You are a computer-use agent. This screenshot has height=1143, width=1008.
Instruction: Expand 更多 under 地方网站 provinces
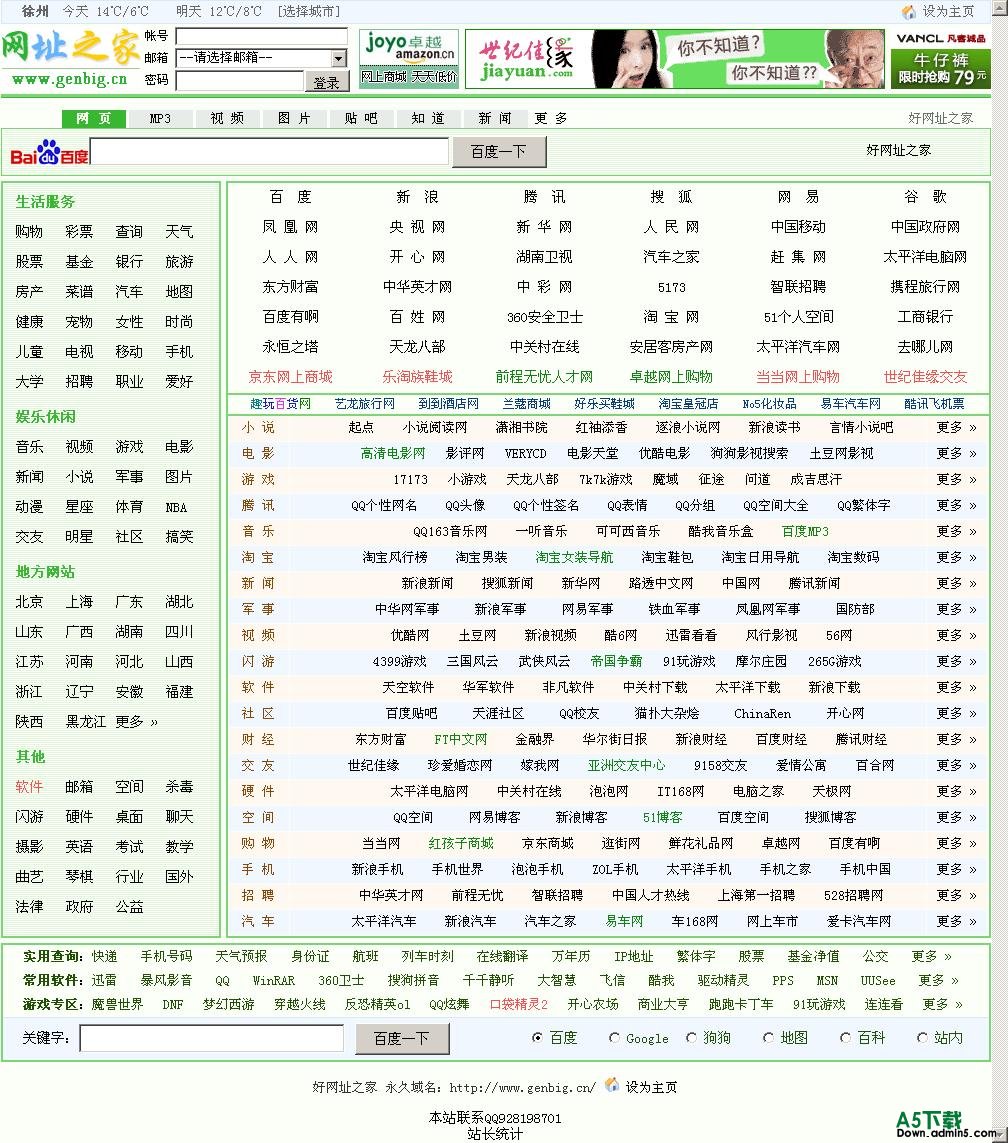click(136, 721)
